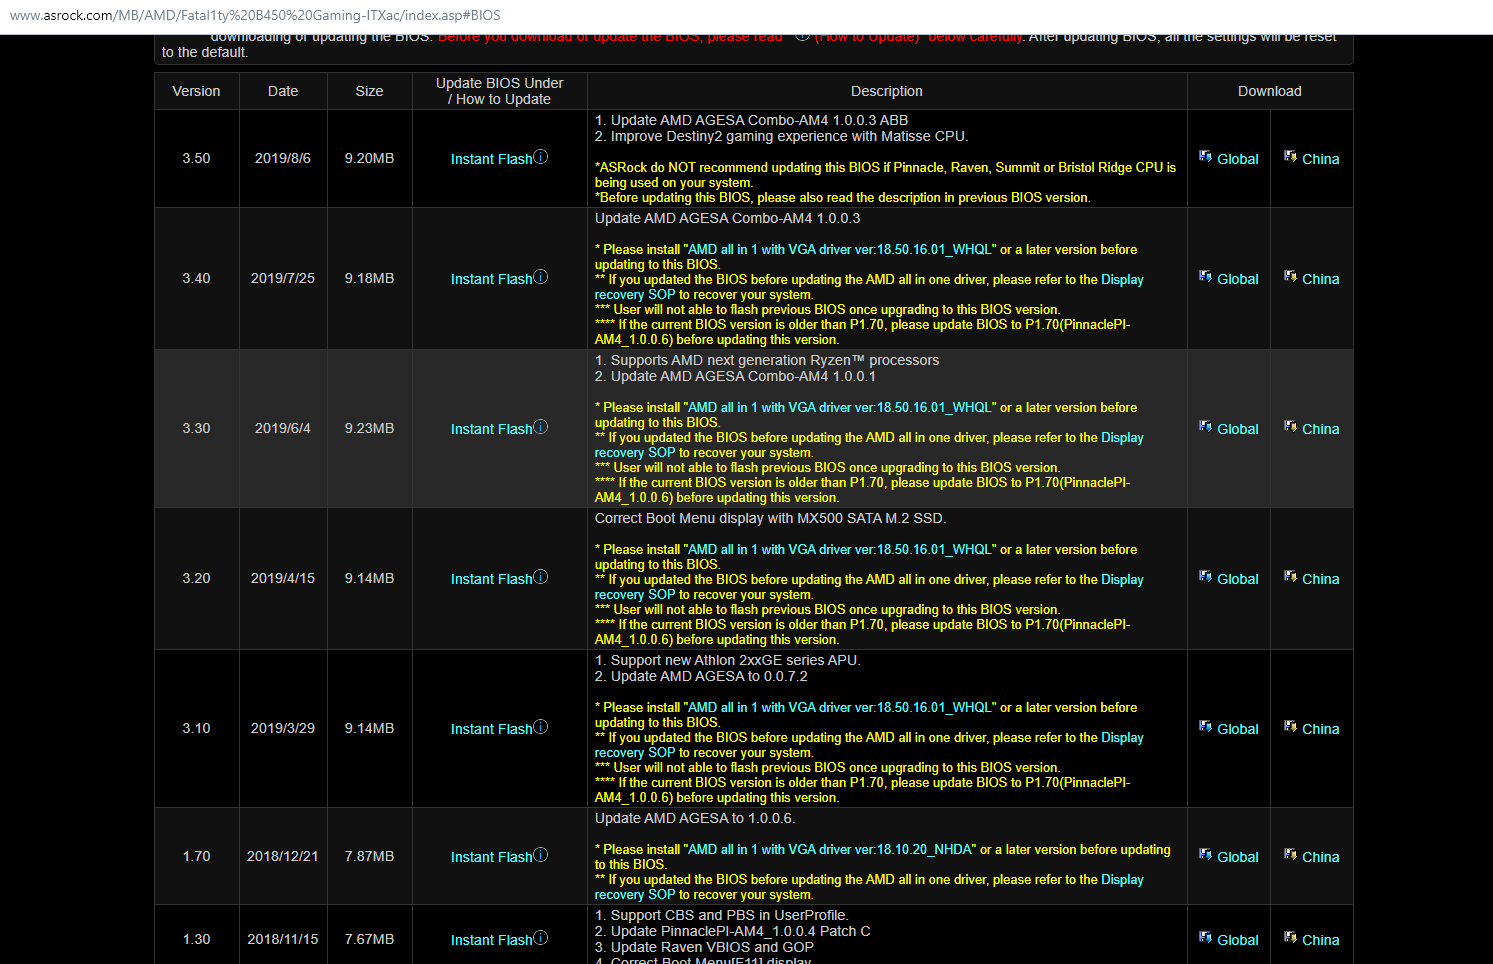Viewport: 1493px width, 964px height.
Task: Open the AMD all in 1 driver link in the 3.40 row
Action: 840,250
